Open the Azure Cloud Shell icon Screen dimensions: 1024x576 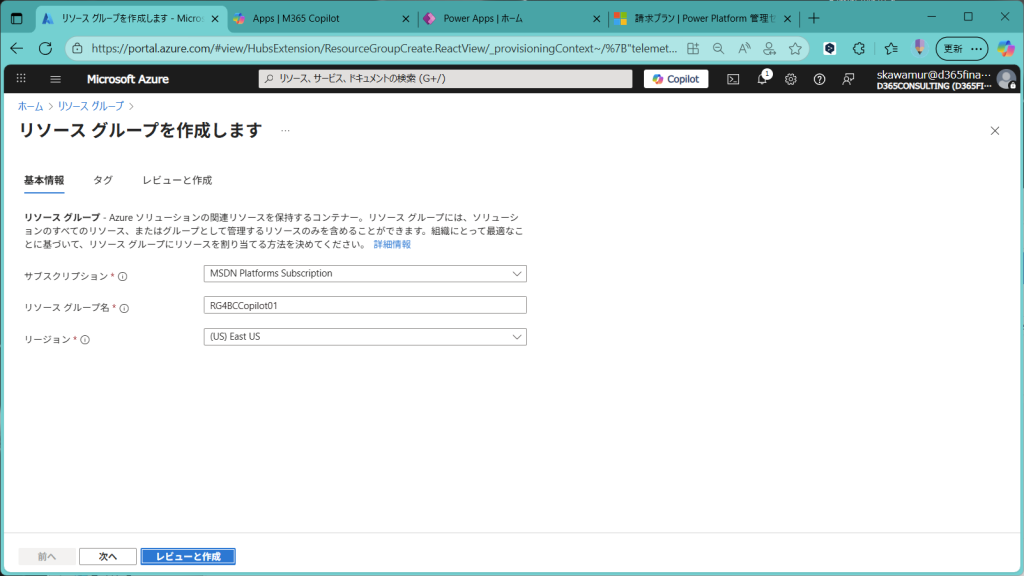pos(733,79)
